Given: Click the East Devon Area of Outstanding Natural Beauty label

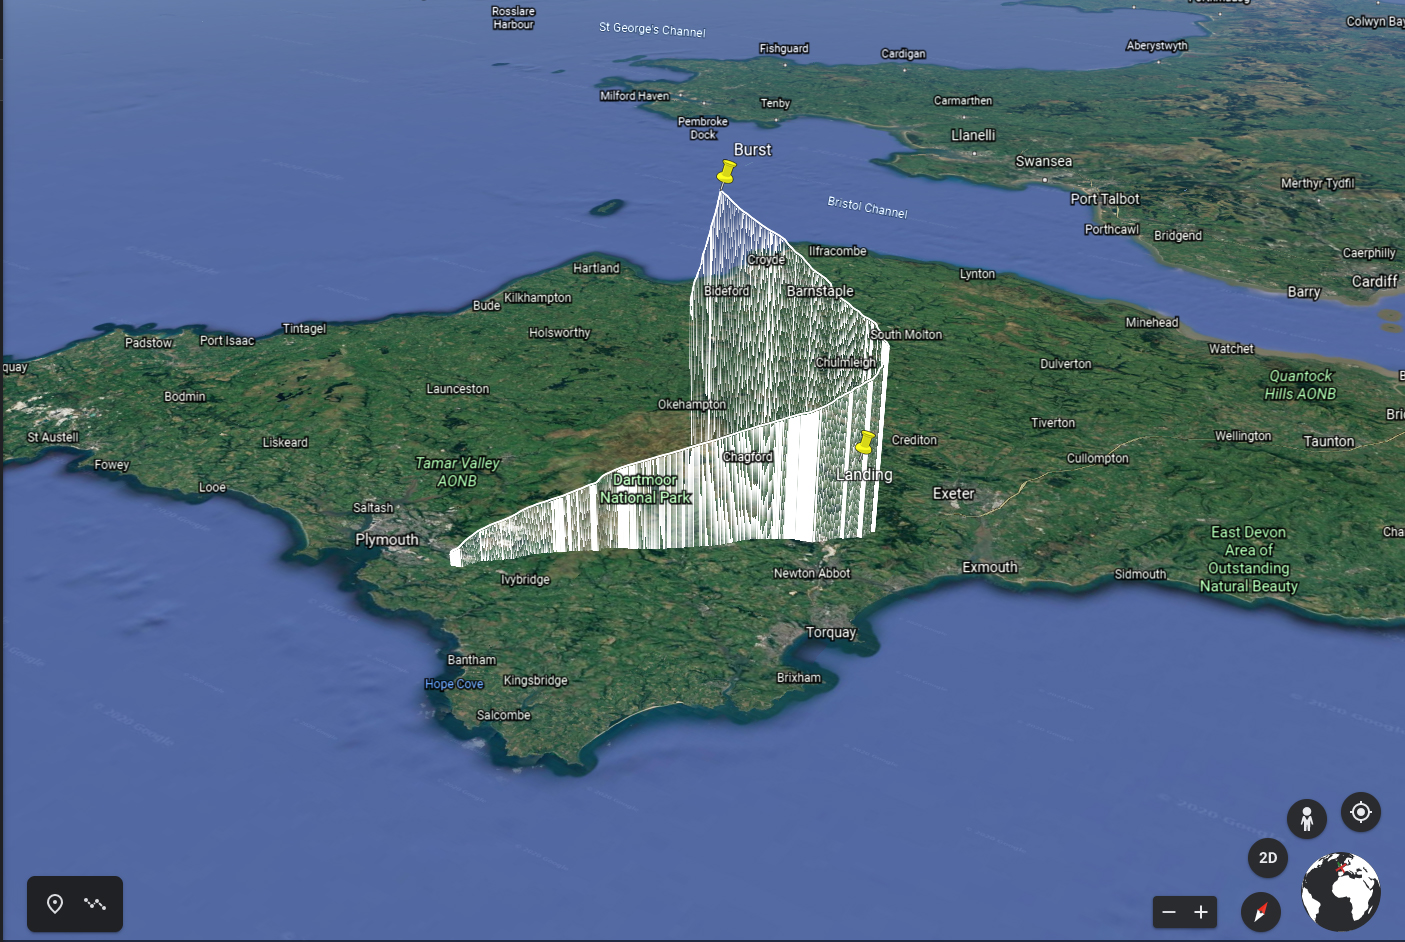Looking at the screenshot, I should (x=1249, y=559).
